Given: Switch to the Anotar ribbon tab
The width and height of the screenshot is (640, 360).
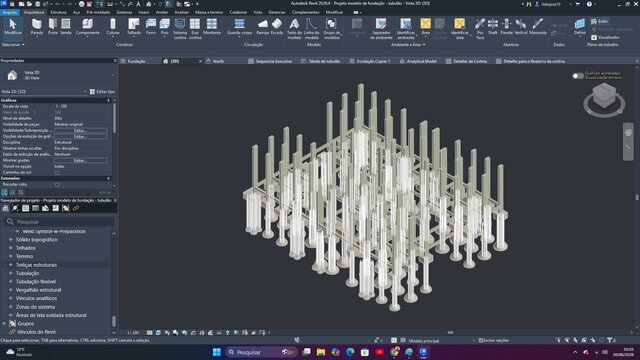Looking at the screenshot, I should pos(162,12).
